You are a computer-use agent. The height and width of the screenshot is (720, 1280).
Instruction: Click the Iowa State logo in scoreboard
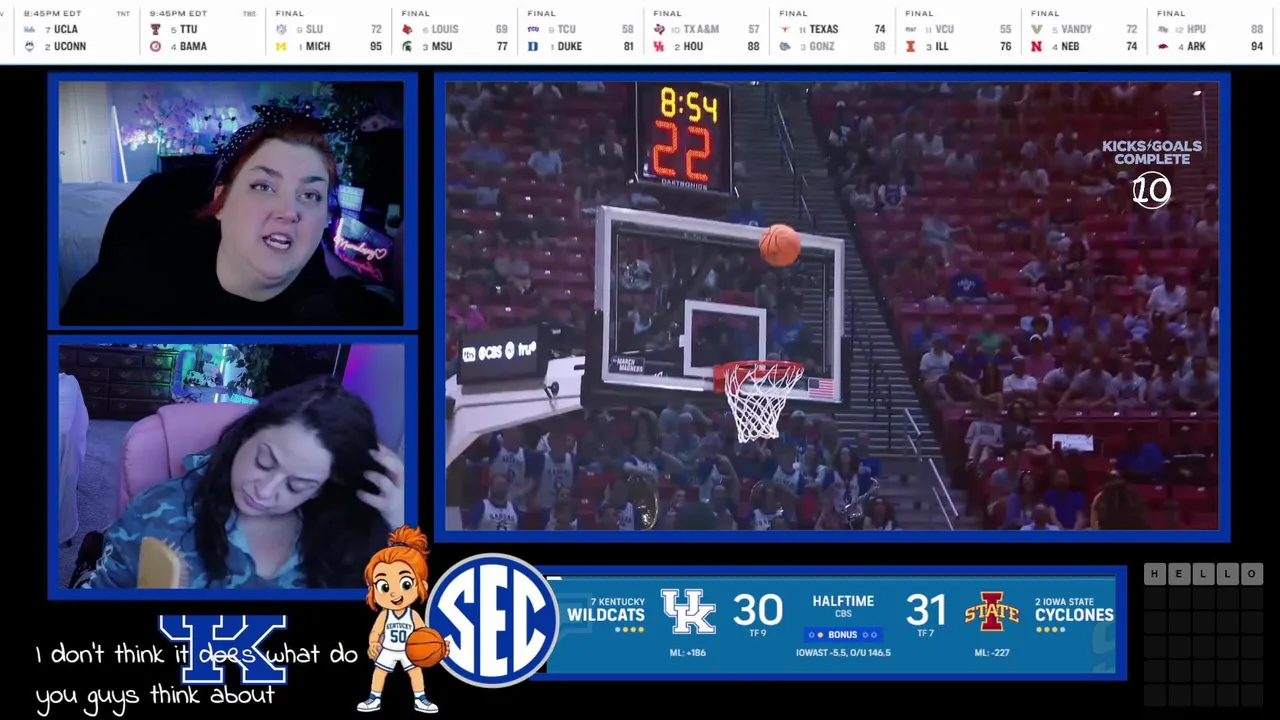coord(992,612)
